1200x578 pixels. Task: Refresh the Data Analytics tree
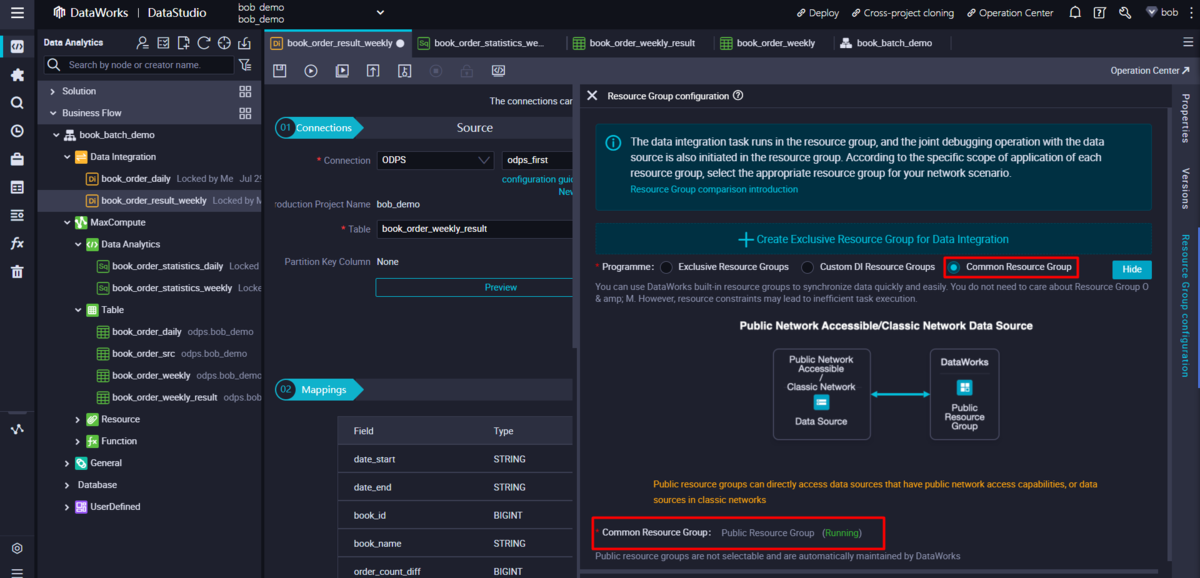pos(203,43)
